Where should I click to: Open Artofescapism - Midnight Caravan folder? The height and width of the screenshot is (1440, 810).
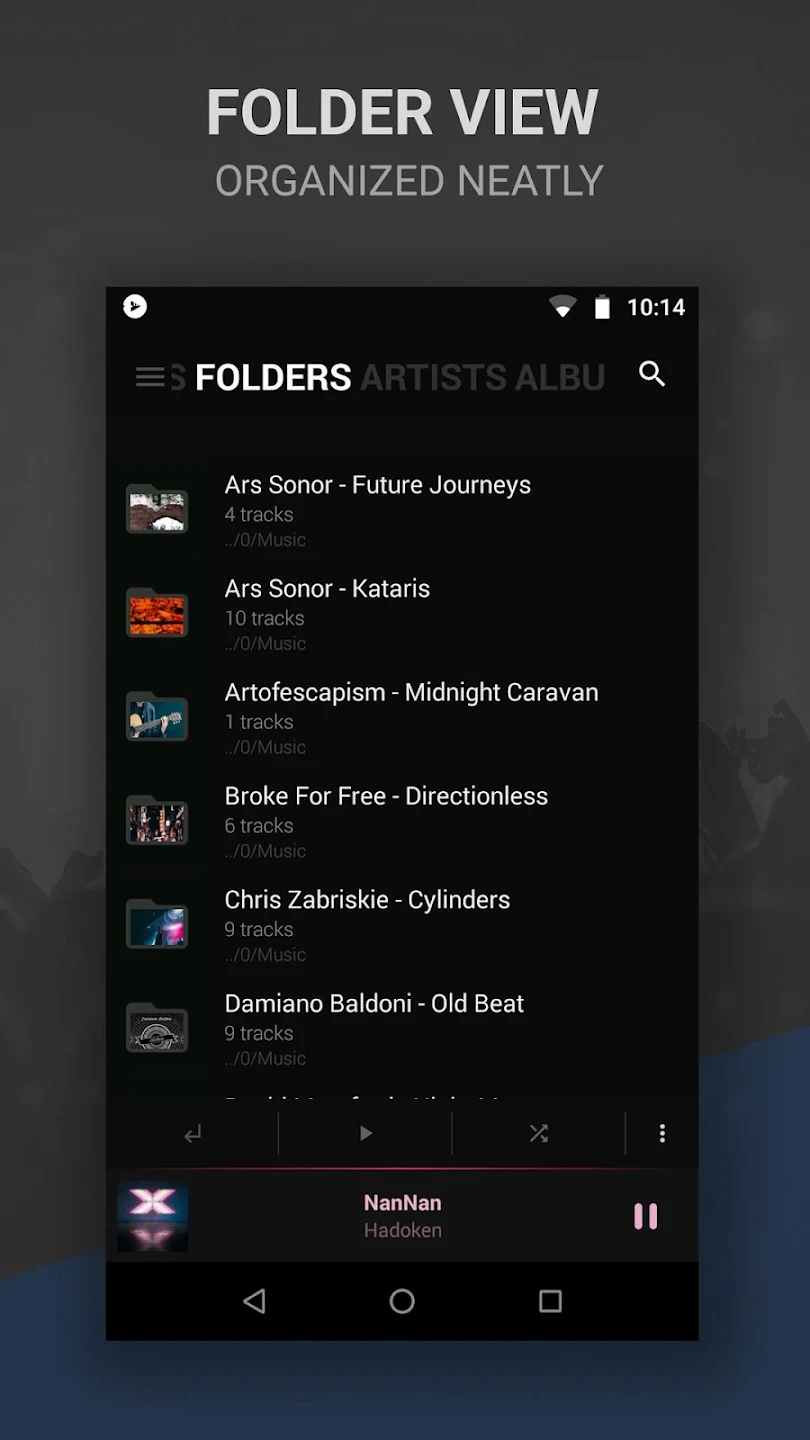402,719
